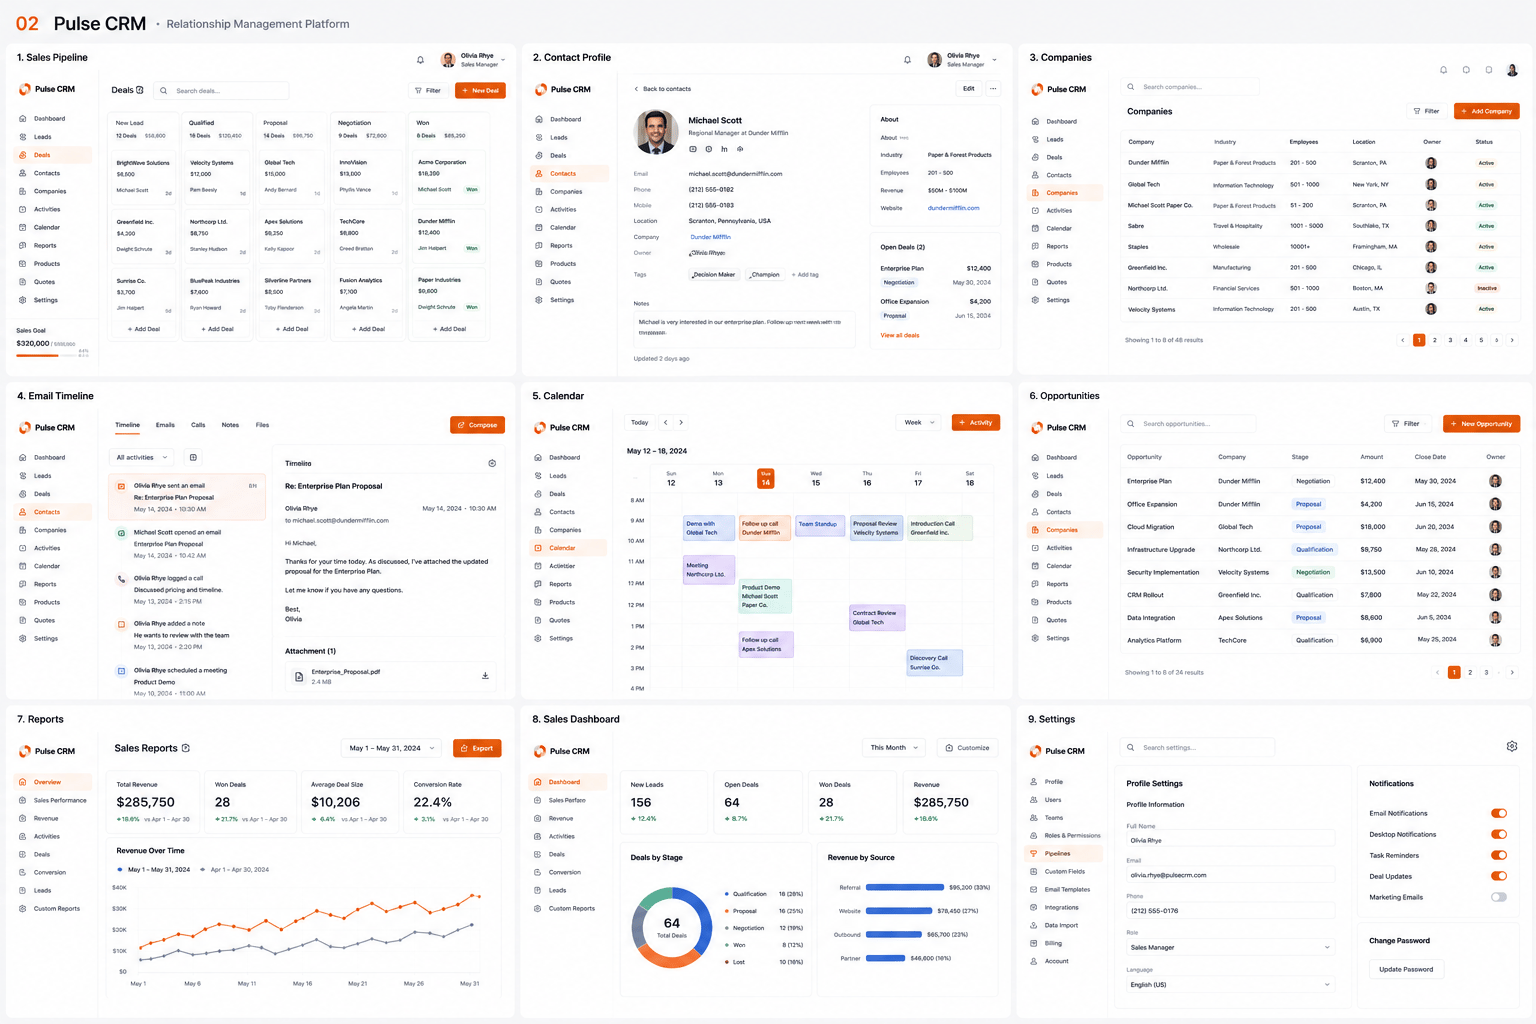Open the Week view dropdown in Calendar

918,422
